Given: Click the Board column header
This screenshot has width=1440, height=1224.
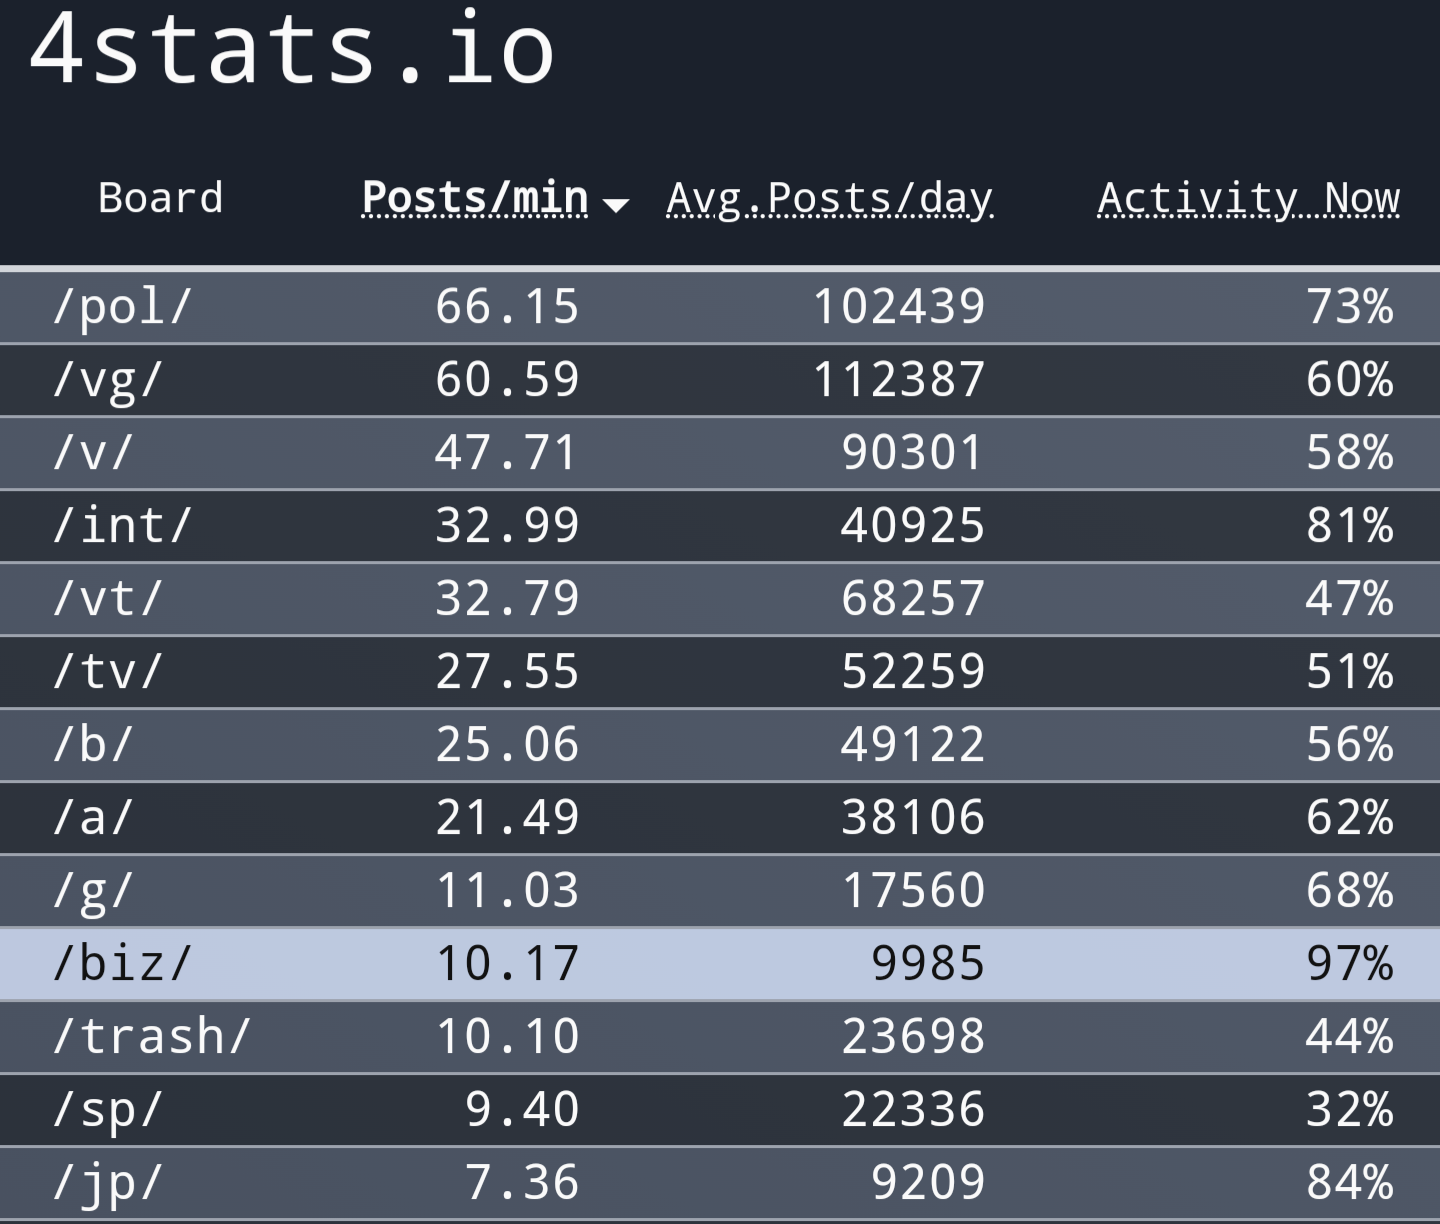Looking at the screenshot, I should (x=161, y=198).
